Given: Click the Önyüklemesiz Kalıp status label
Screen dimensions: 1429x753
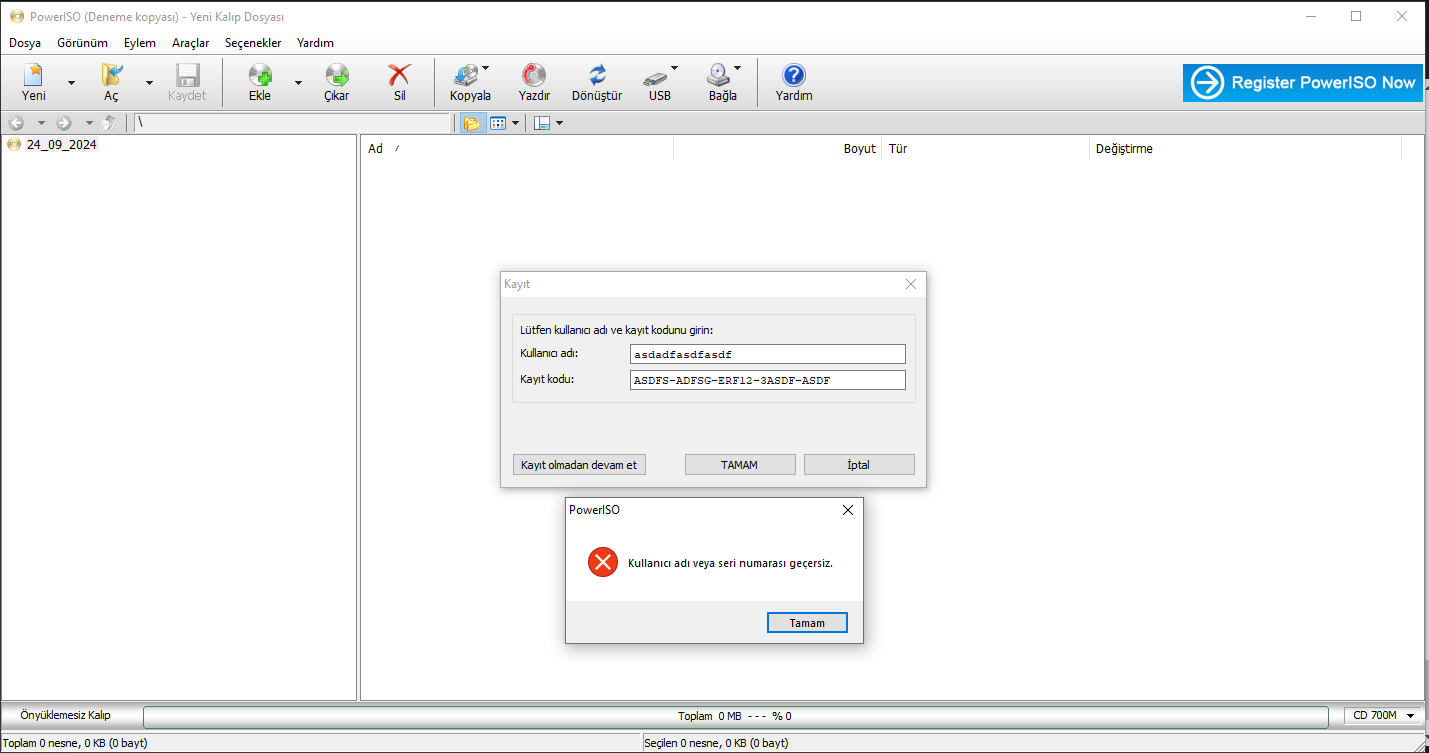Looking at the screenshot, I should tap(66, 715).
